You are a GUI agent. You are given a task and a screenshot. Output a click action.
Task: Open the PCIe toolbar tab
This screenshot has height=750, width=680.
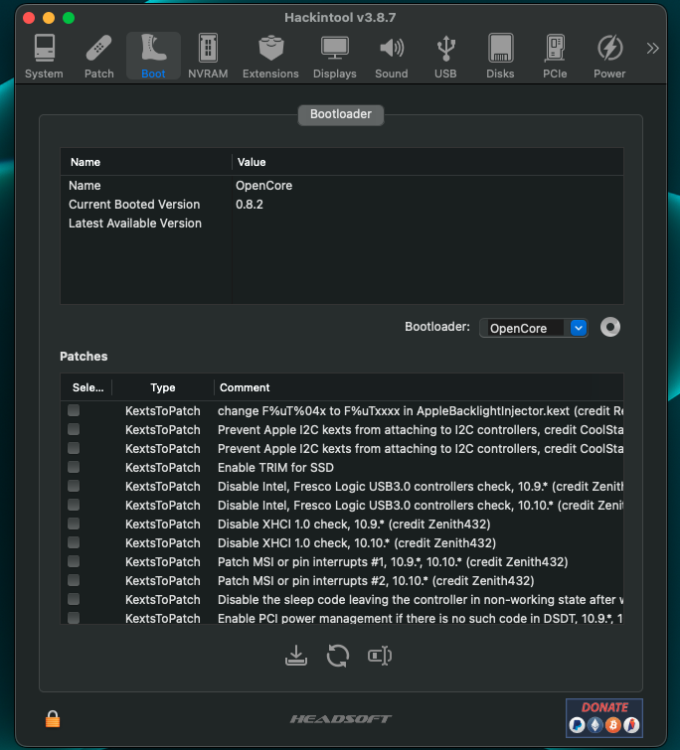point(555,56)
